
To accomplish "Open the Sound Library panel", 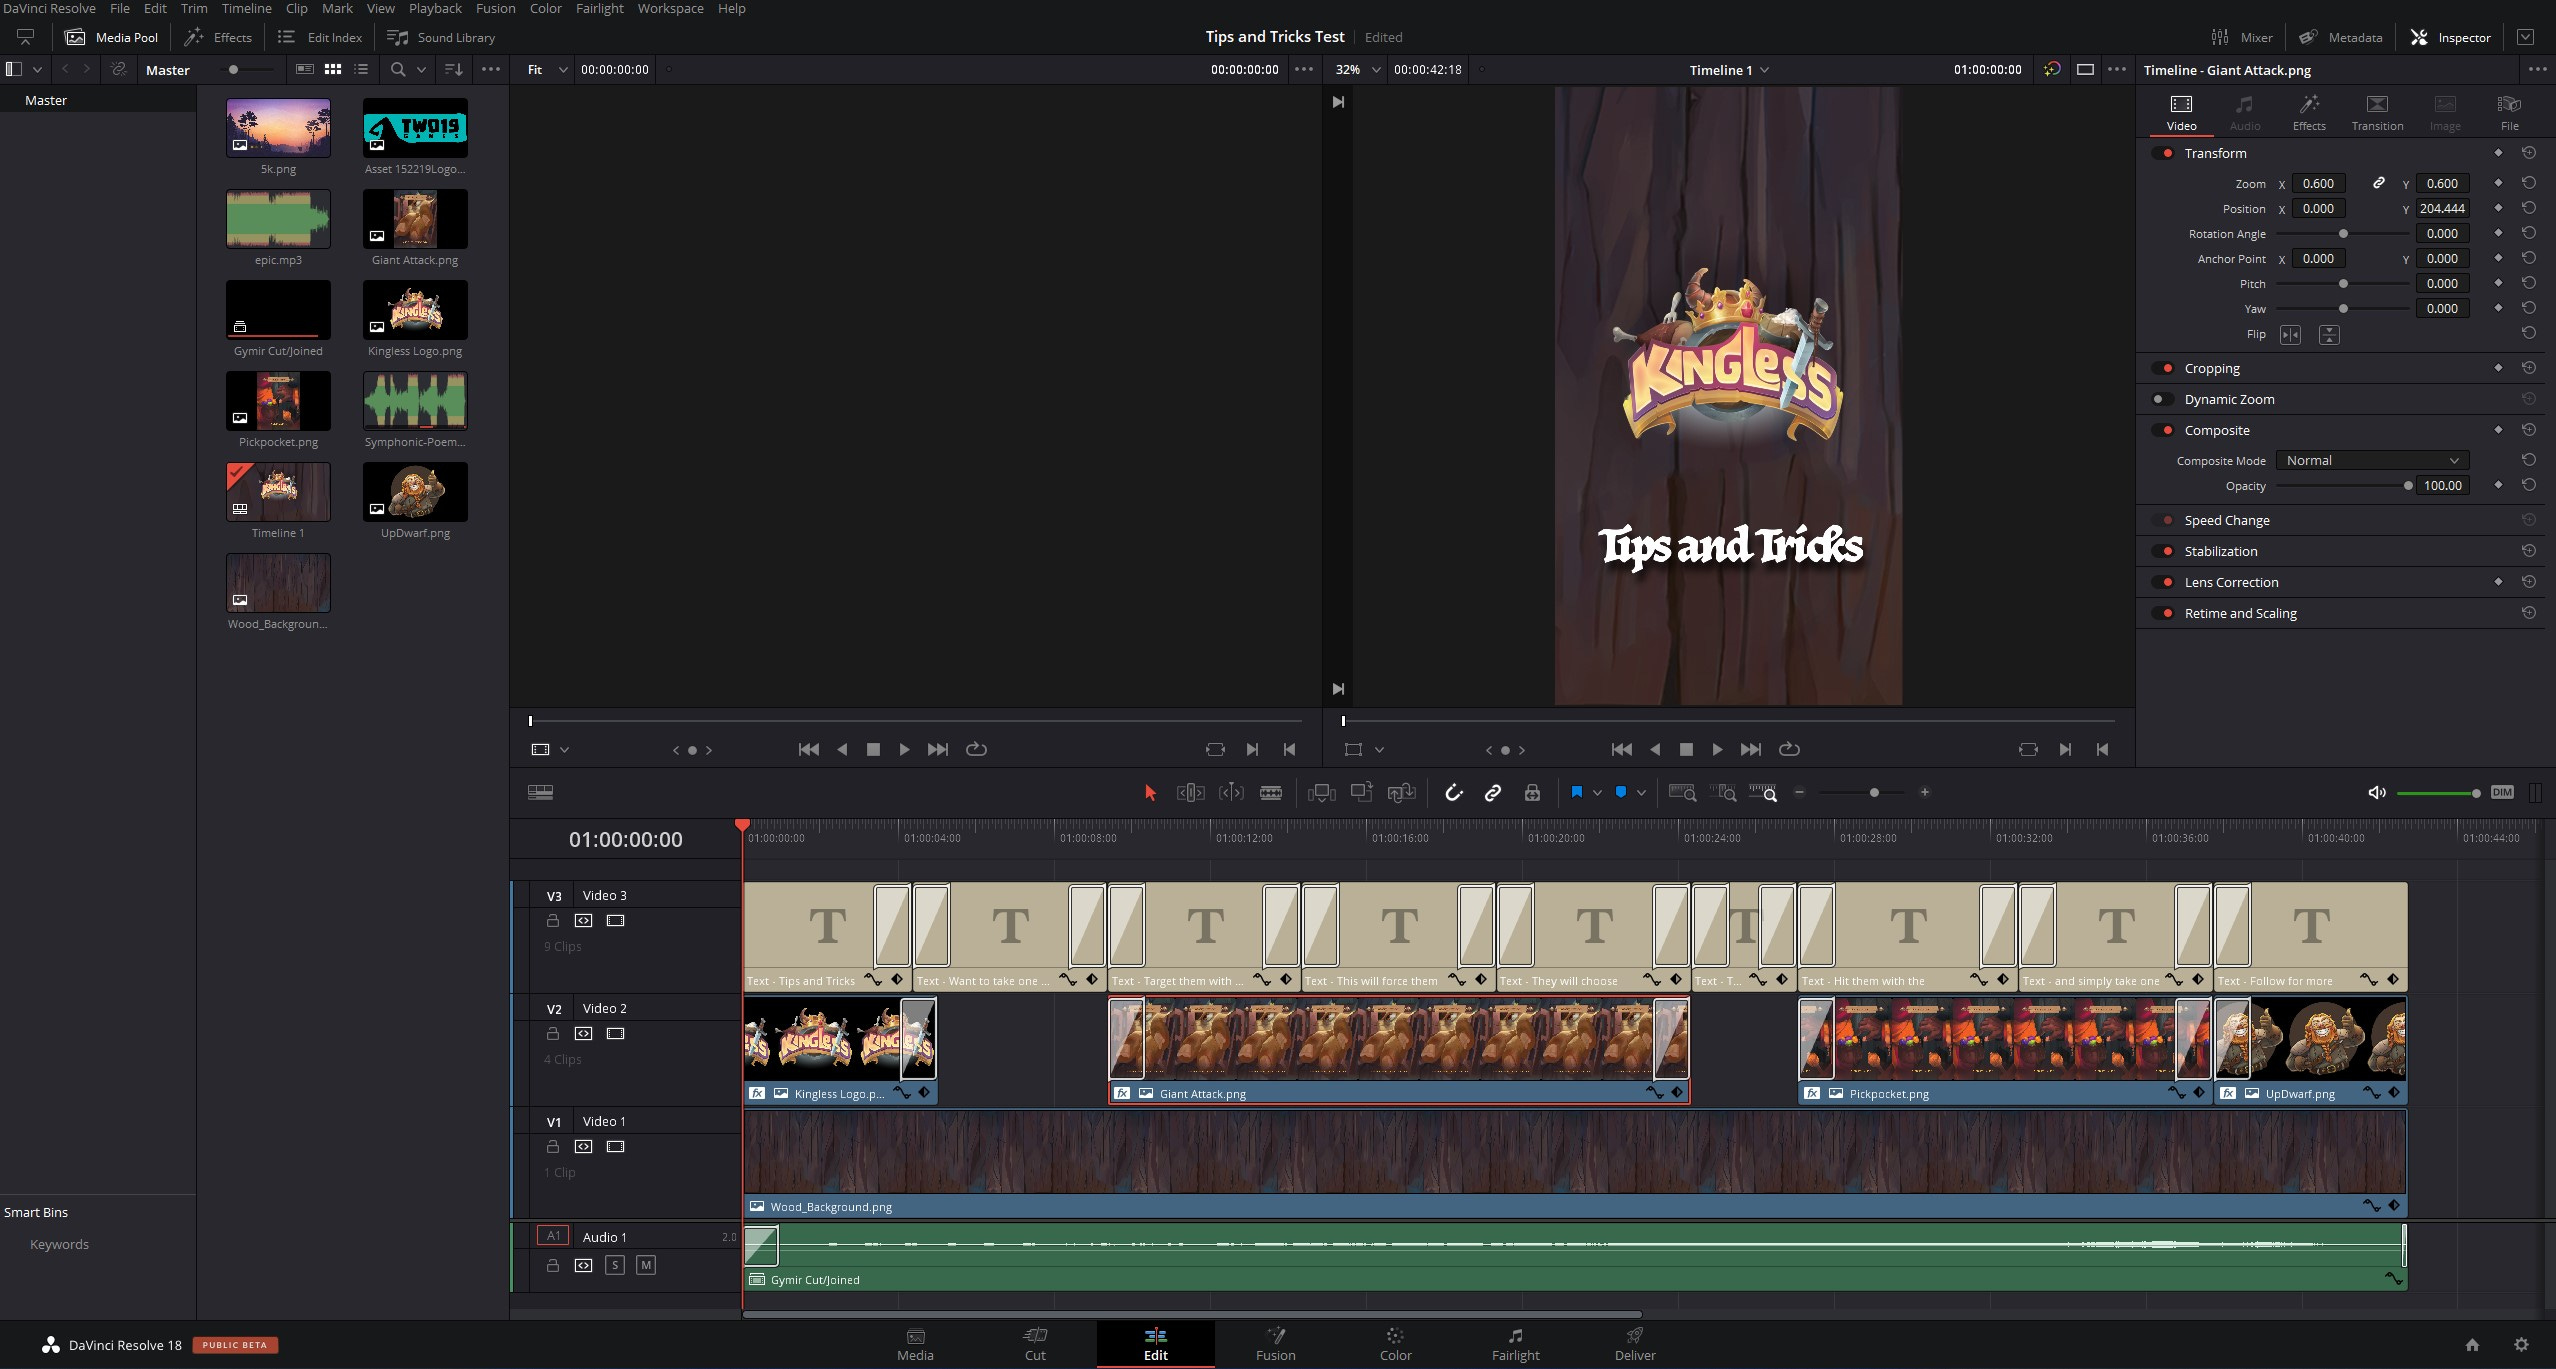I will 441,37.
